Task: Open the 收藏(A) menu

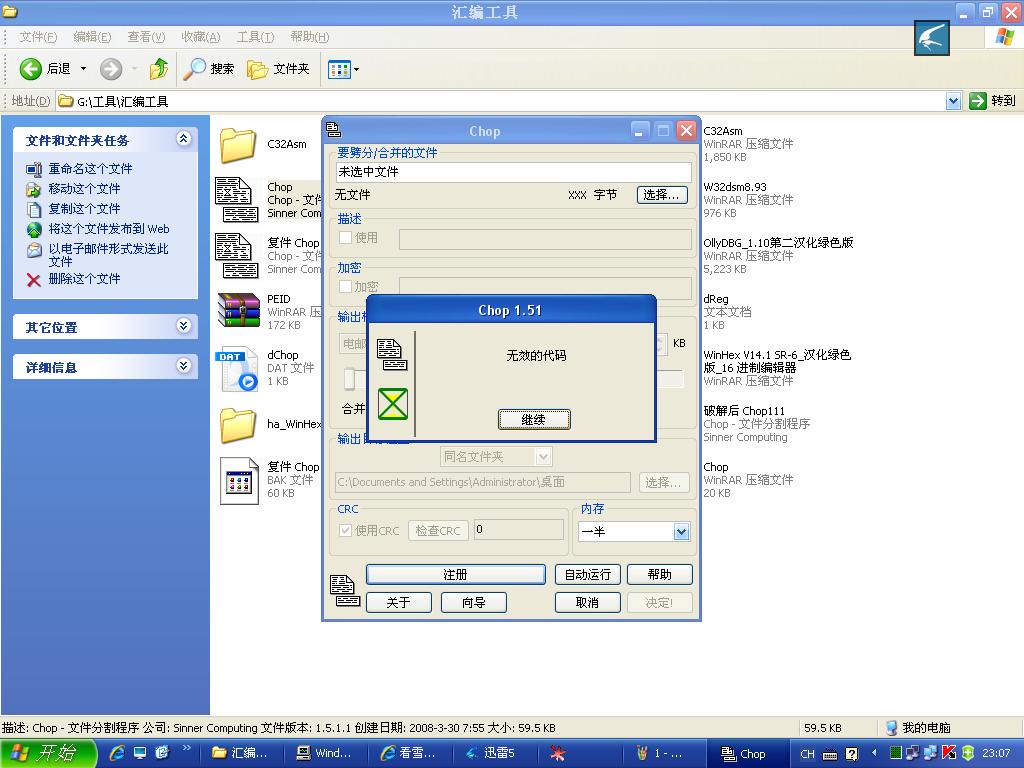Action: point(200,37)
